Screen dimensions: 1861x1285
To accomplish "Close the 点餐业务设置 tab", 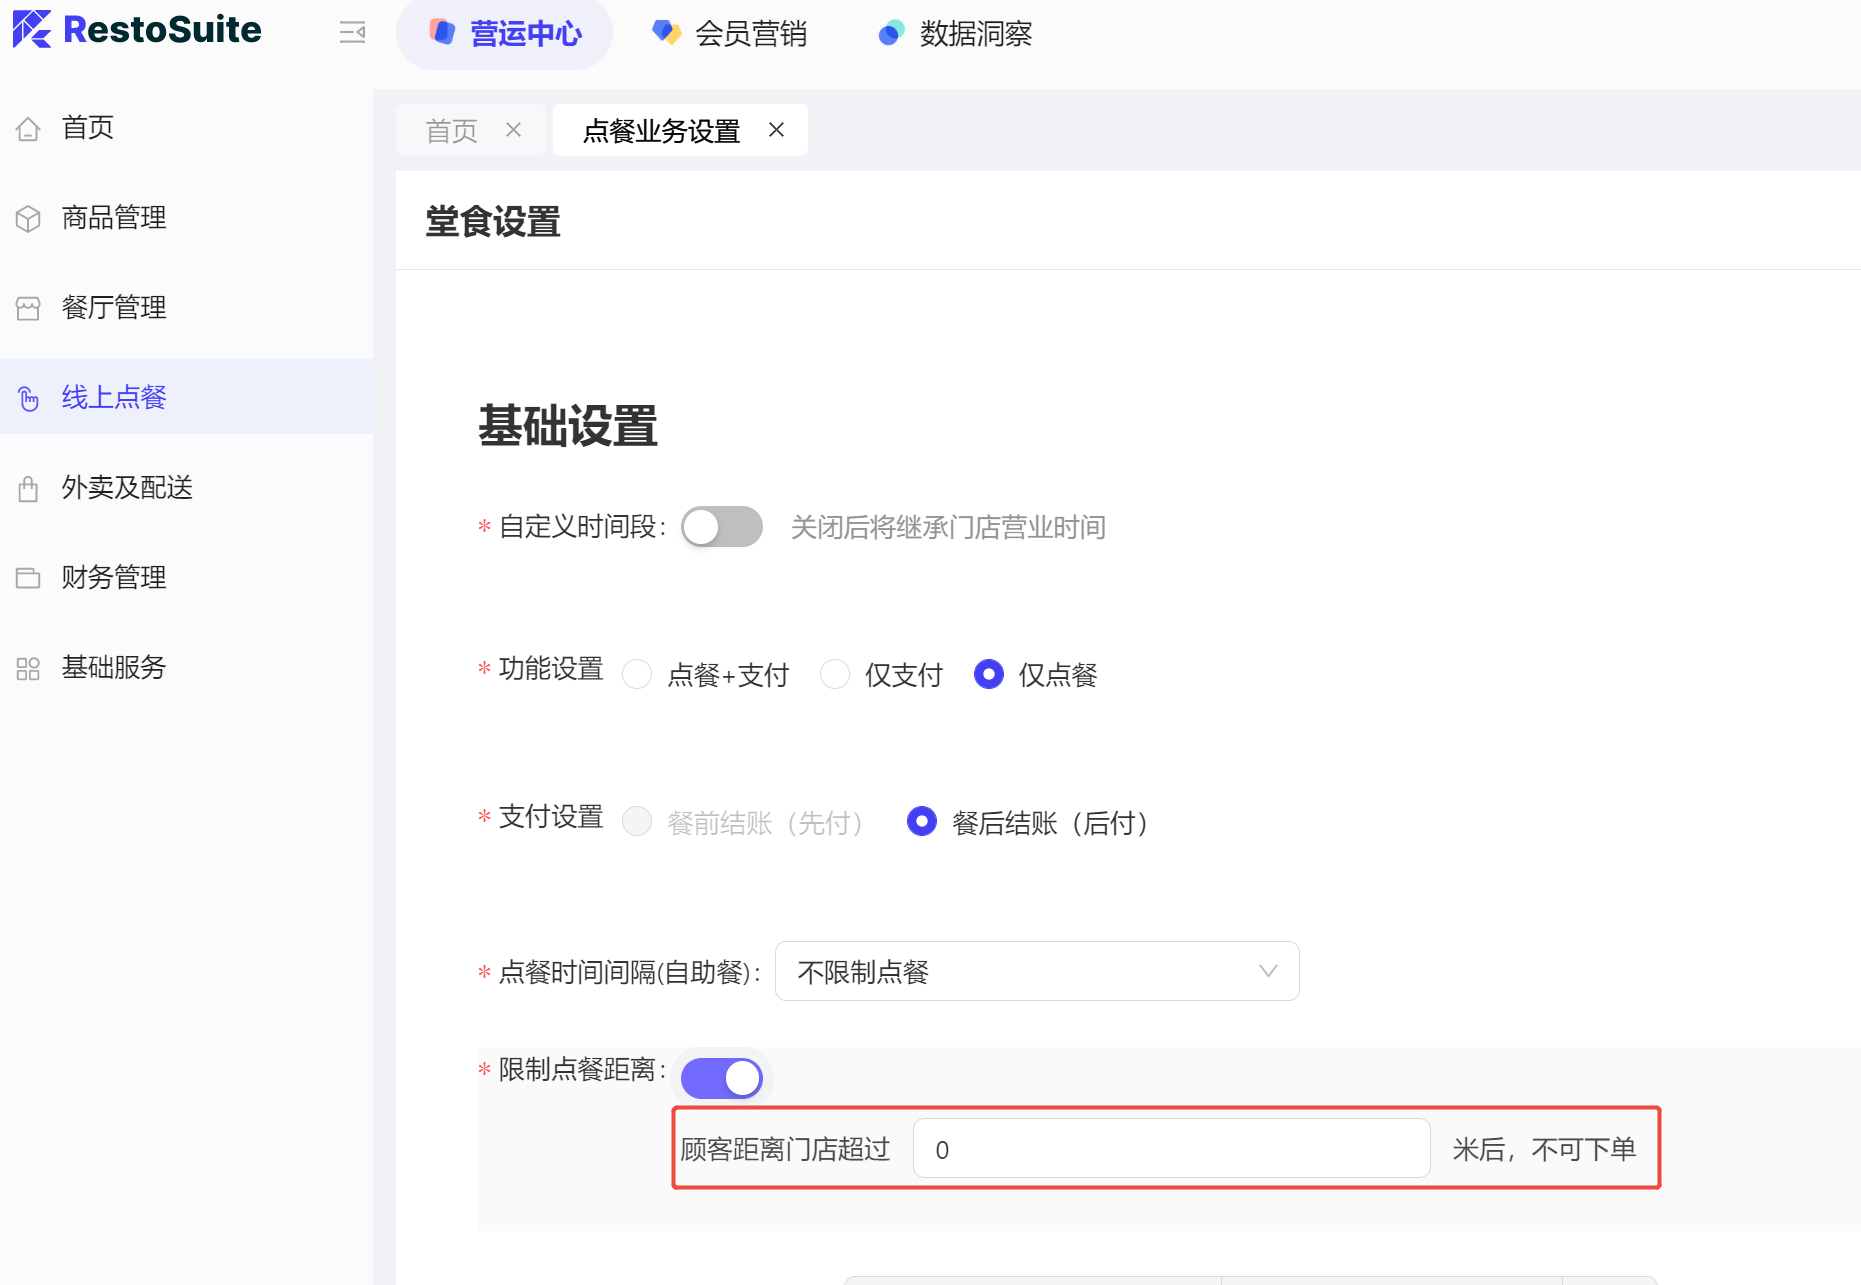I will click(776, 130).
